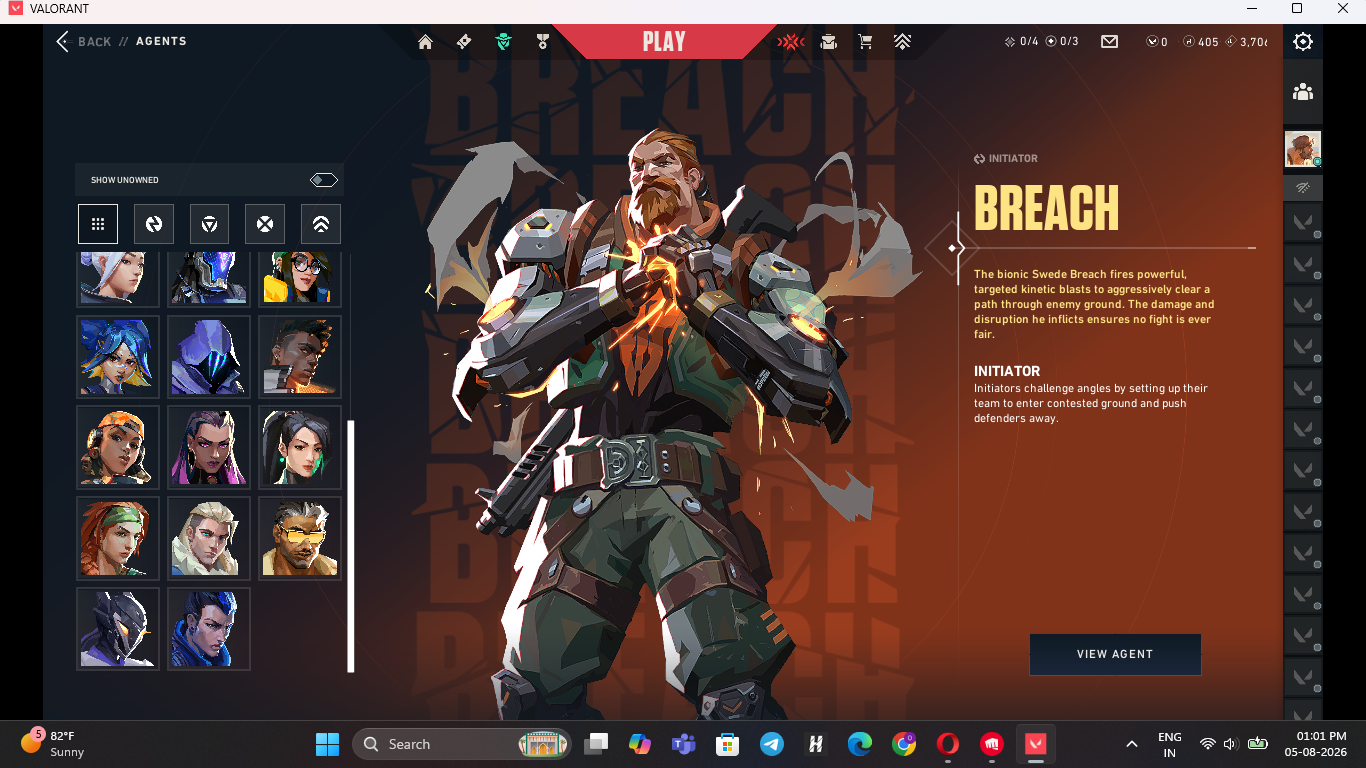
Task: Open the Store shopping cart icon
Action: coord(865,42)
